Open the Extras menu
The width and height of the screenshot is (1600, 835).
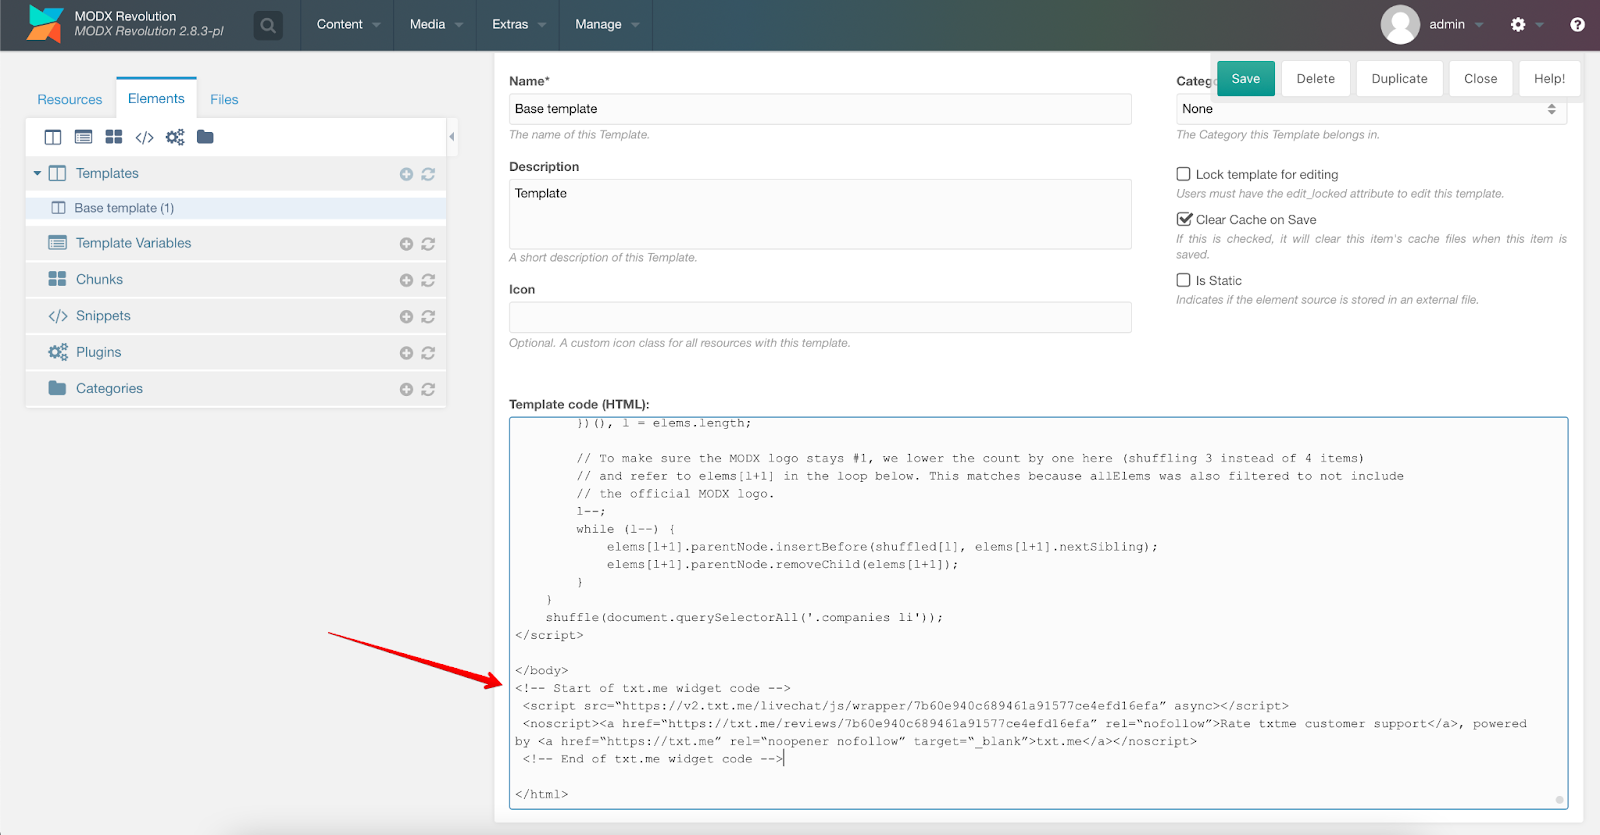(x=518, y=25)
